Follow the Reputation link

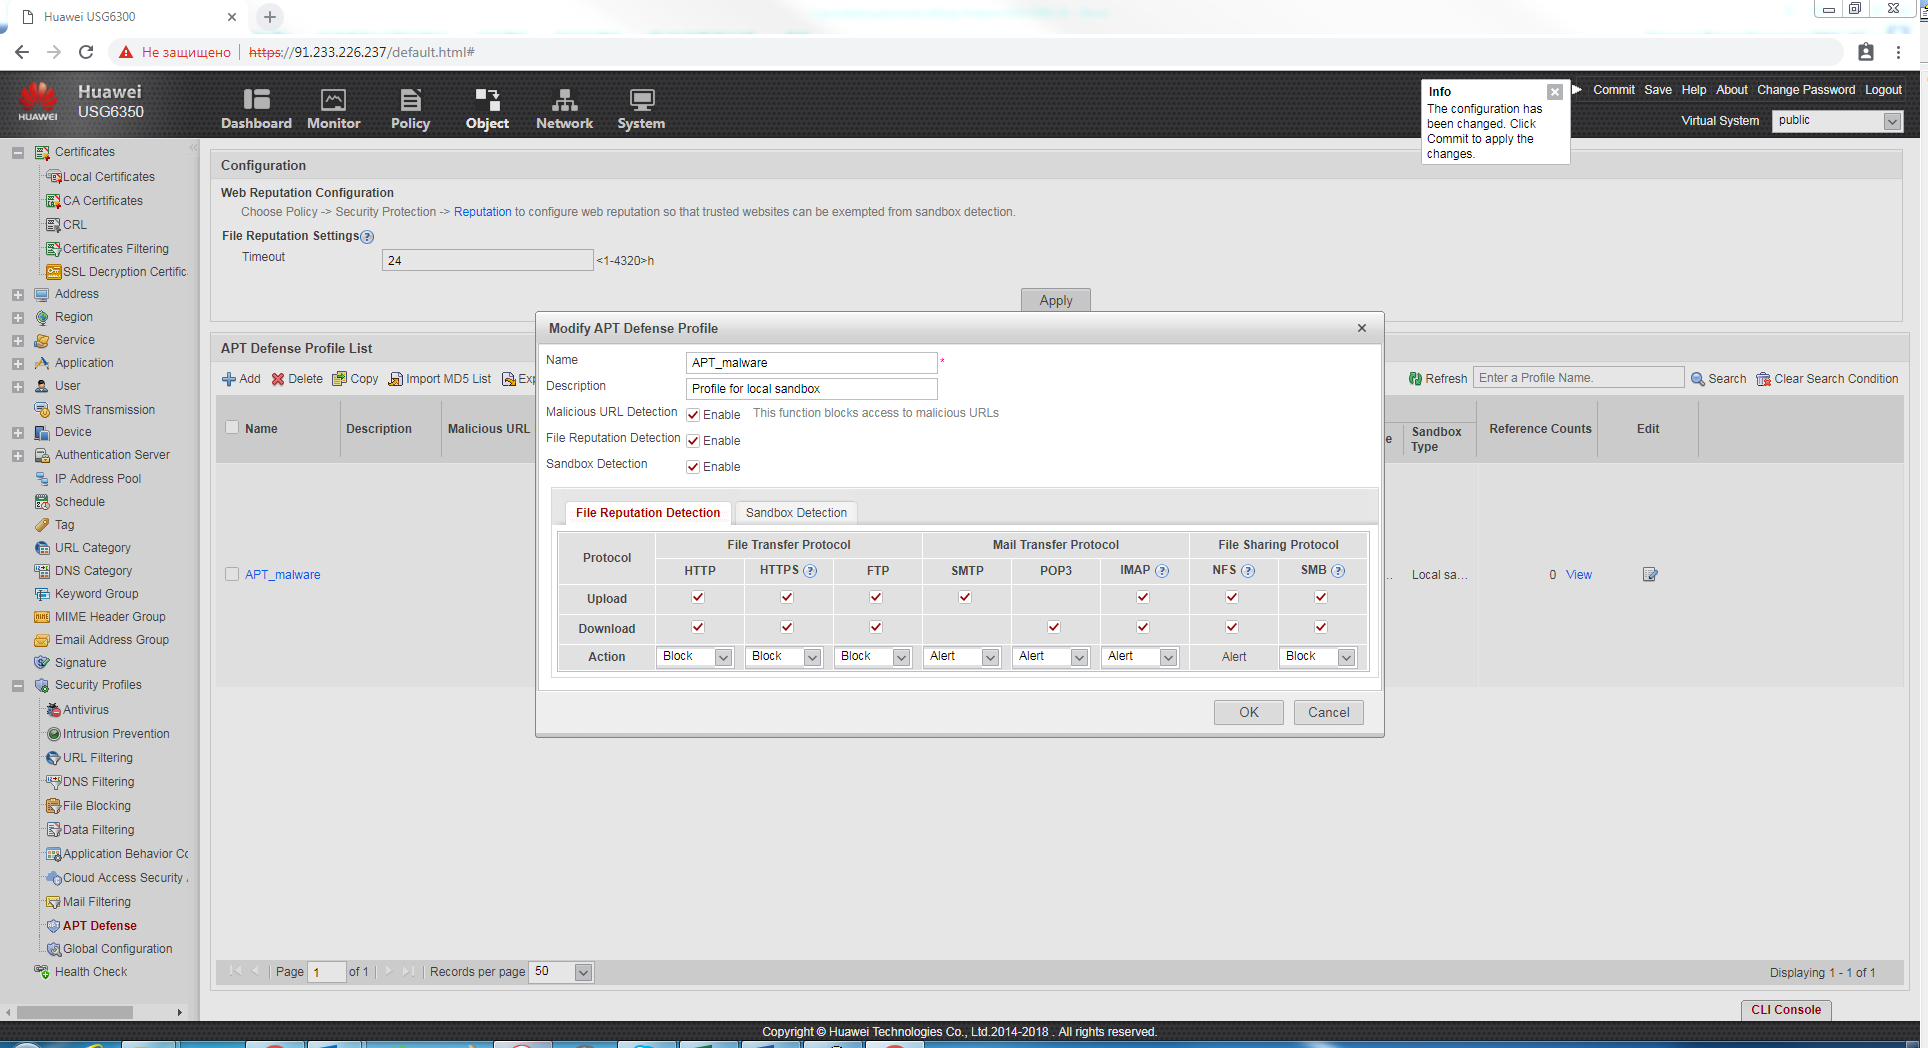coord(482,212)
